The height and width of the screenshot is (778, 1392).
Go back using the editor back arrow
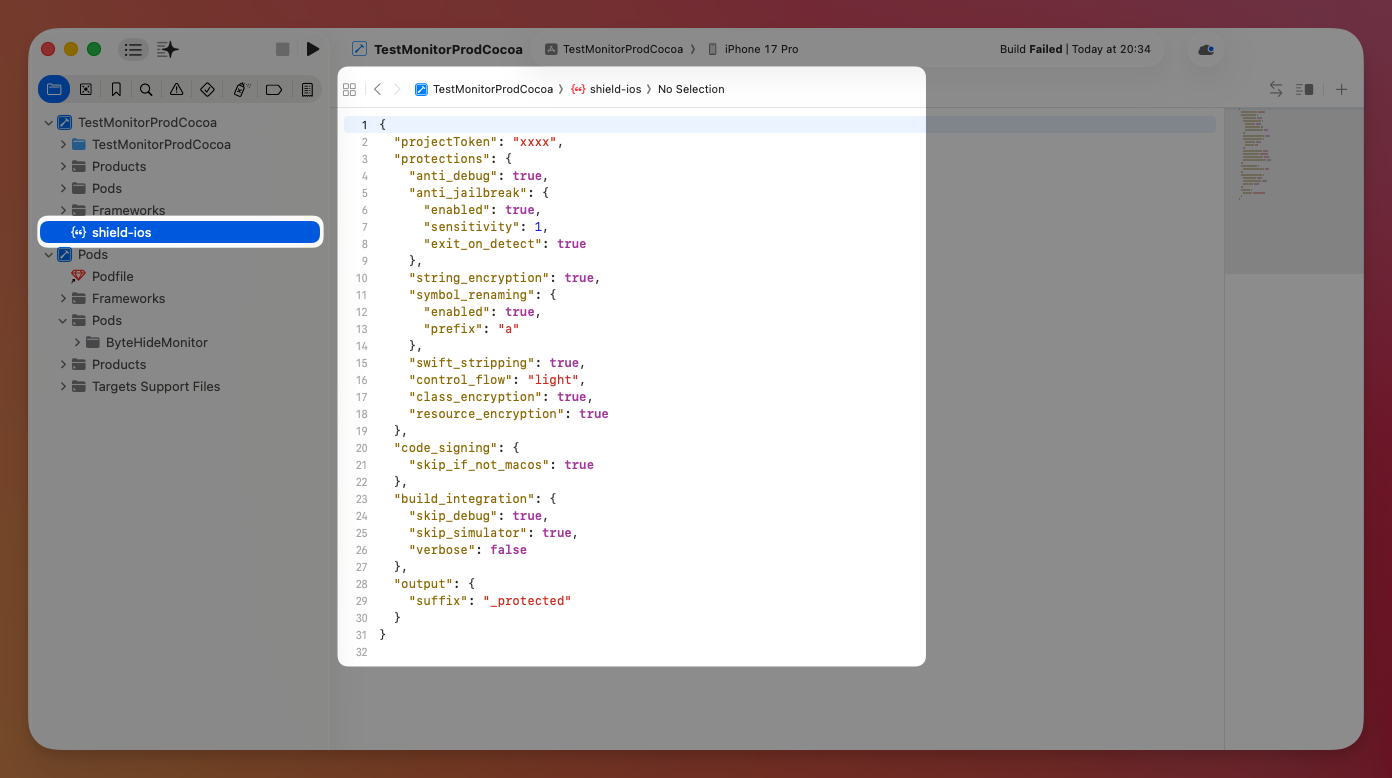[377, 89]
